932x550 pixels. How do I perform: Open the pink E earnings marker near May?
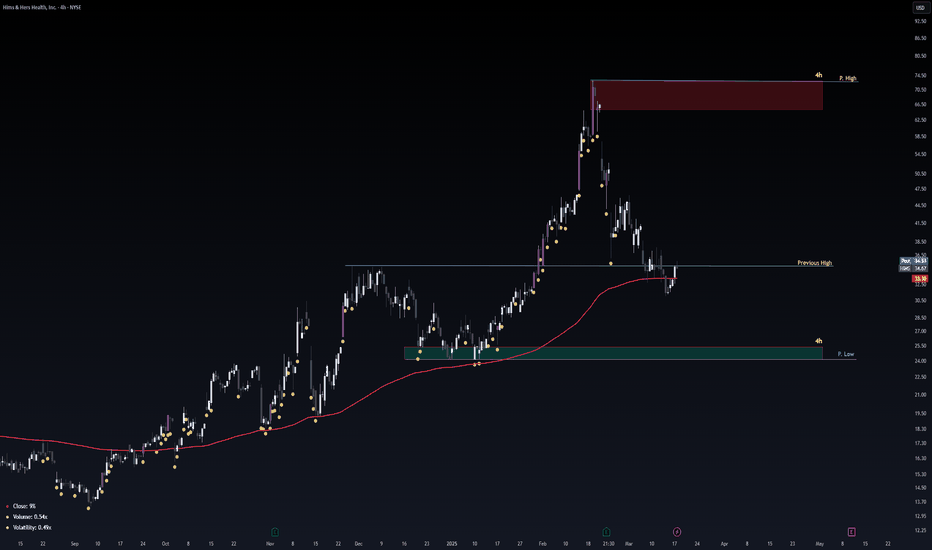point(851,532)
